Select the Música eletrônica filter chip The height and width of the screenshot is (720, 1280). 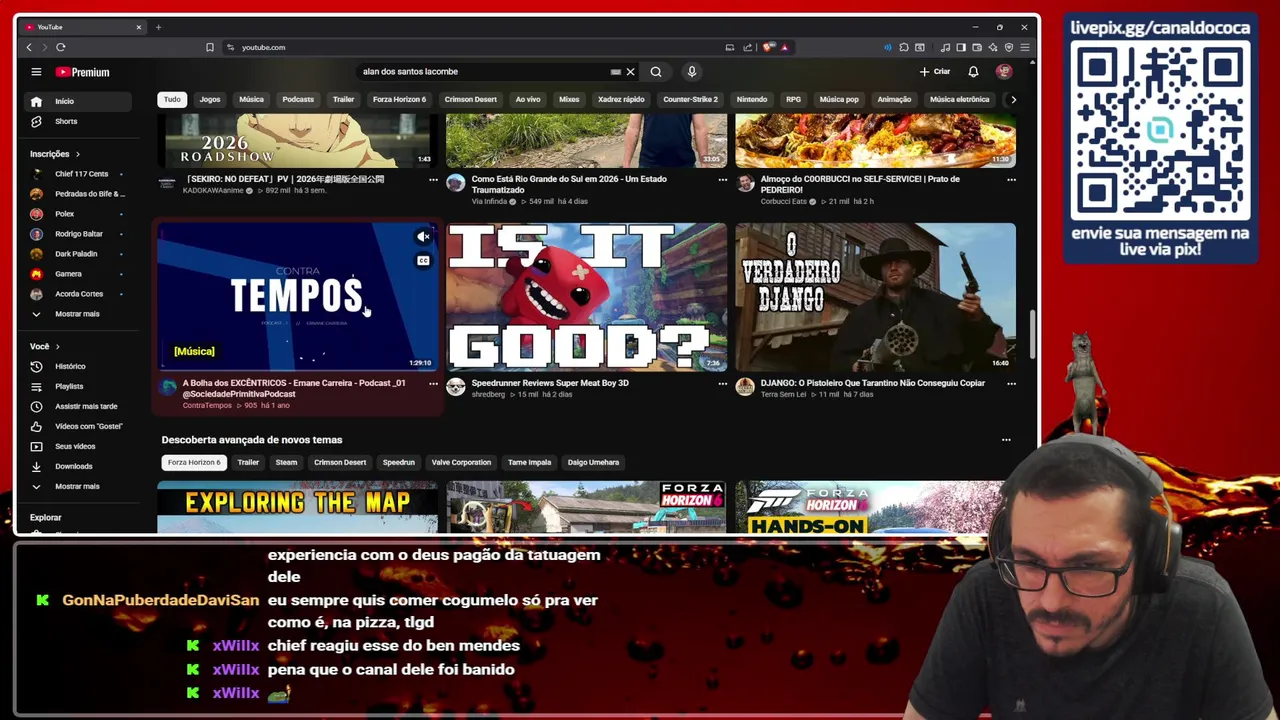pos(959,99)
